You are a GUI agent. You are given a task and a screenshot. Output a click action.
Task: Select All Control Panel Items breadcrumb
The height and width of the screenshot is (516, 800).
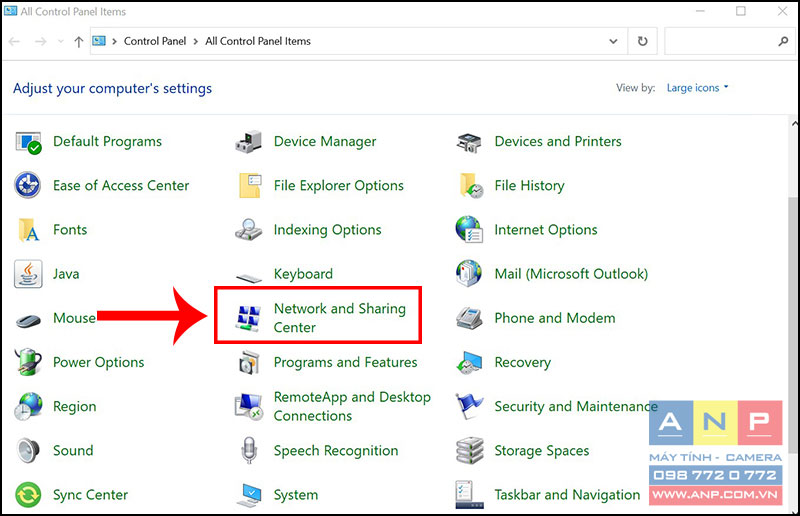click(258, 41)
